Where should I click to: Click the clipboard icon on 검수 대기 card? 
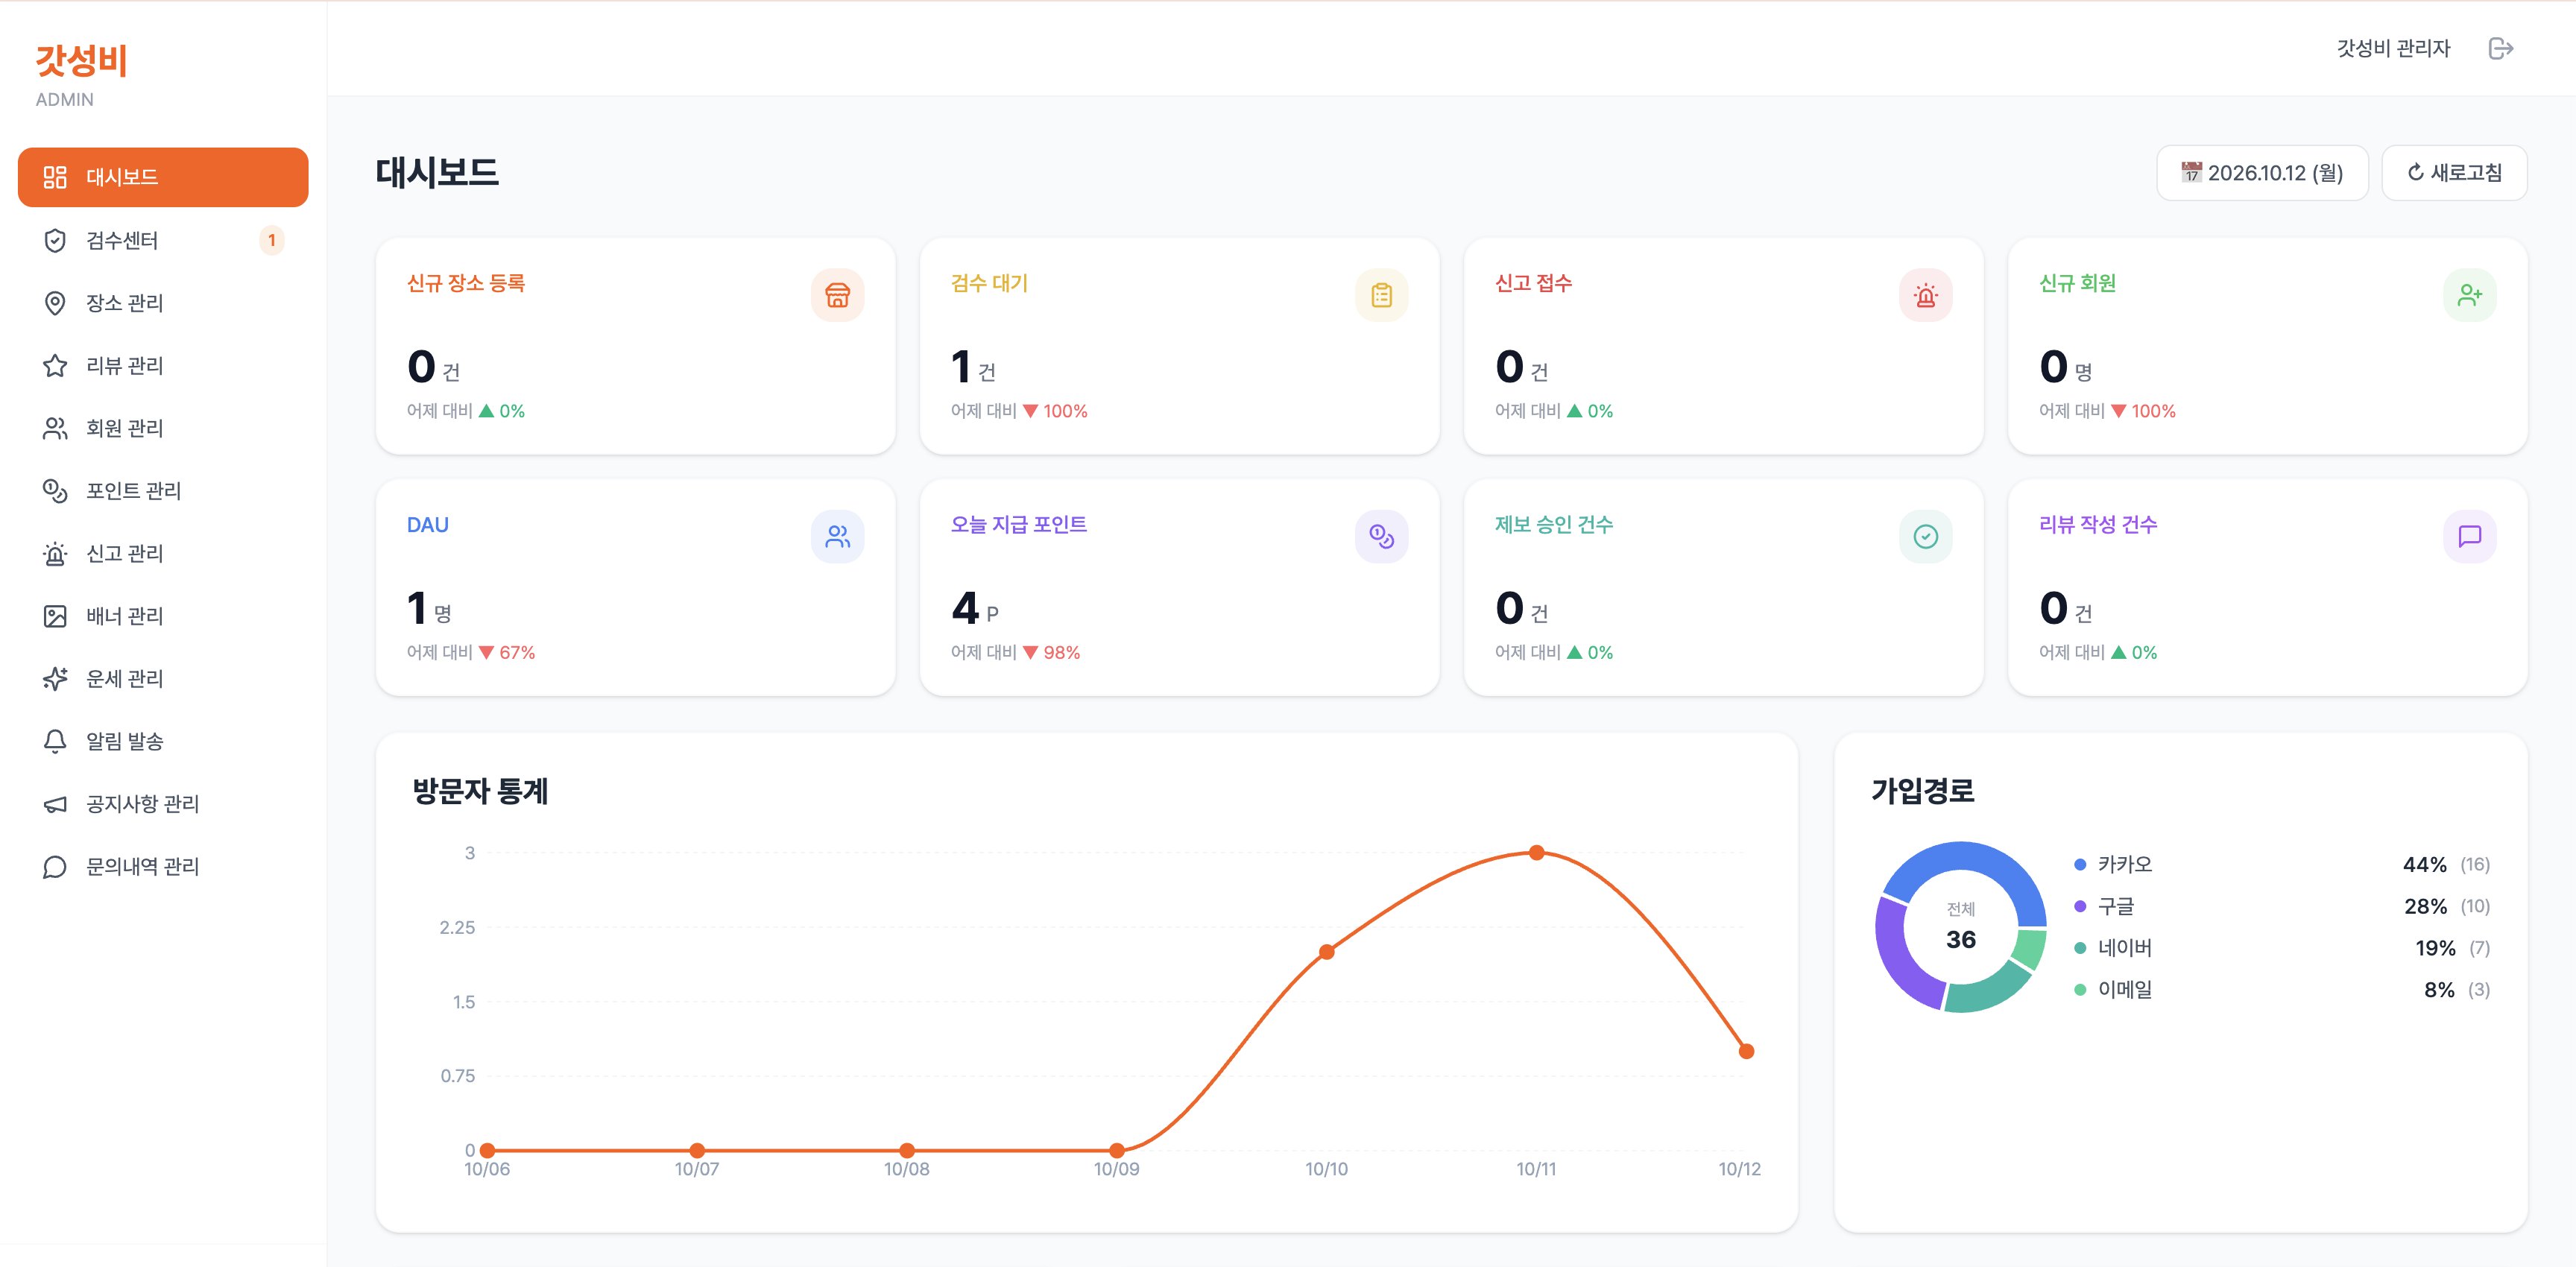pos(1381,295)
